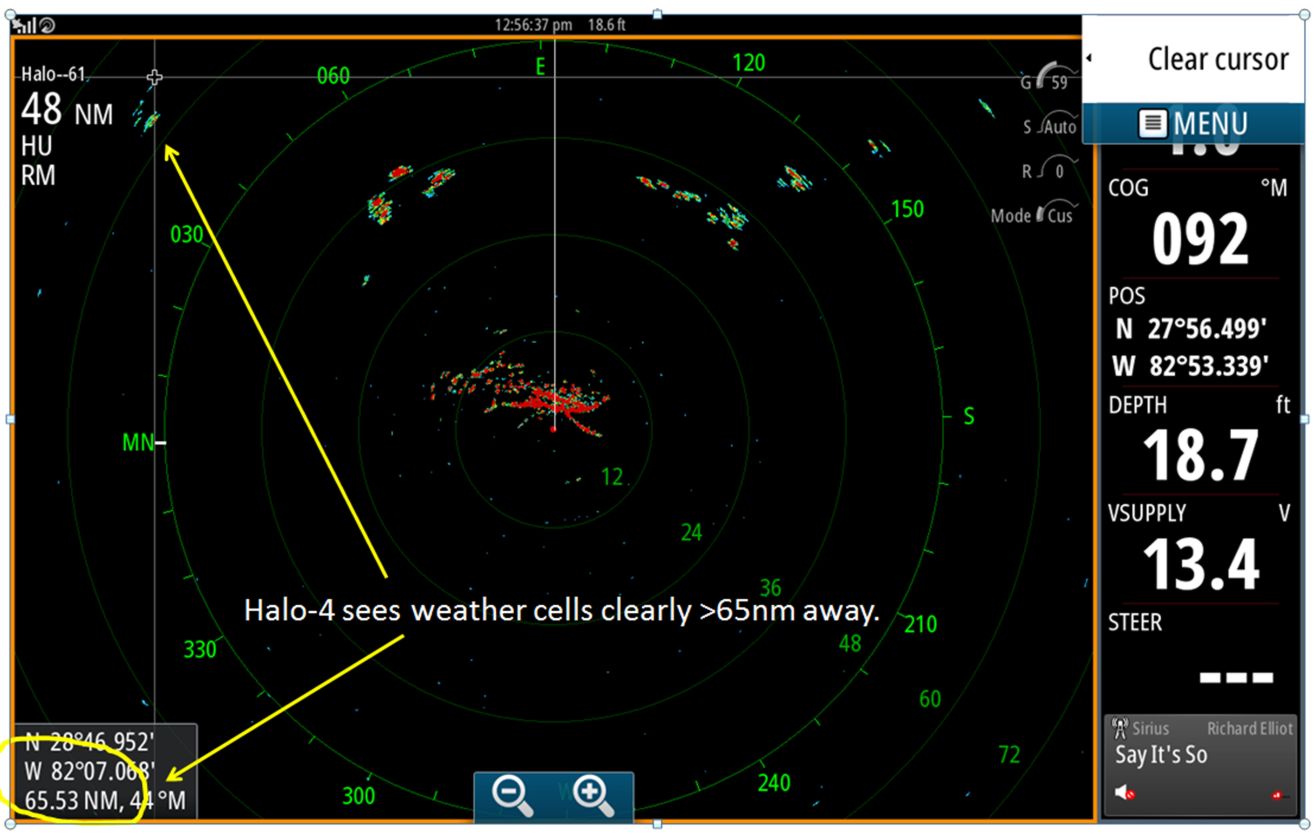Click the crosshair cursor marker on radar
The height and width of the screenshot is (834, 1313).
[x=154, y=77]
